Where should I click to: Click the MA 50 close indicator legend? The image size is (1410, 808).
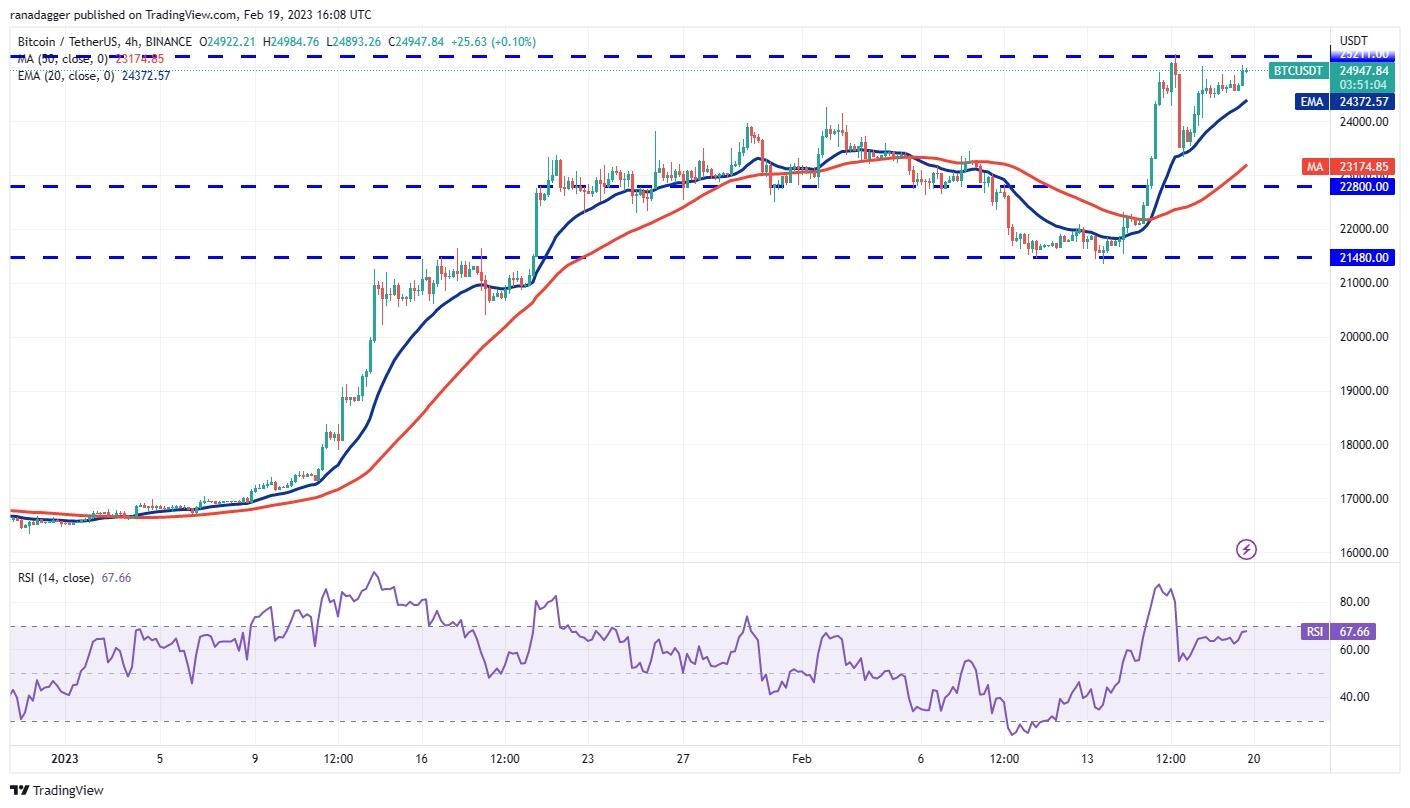pos(90,59)
